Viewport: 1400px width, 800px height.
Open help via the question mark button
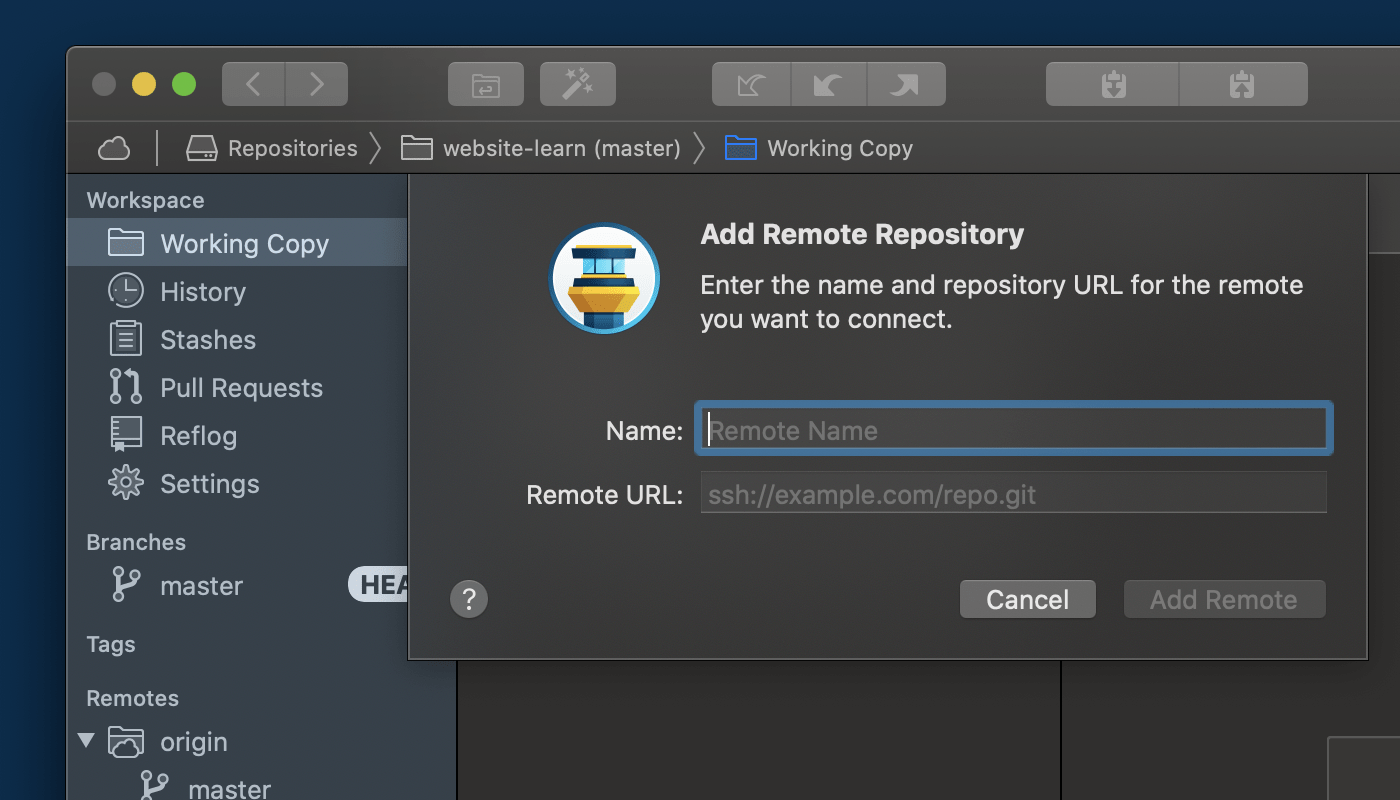coord(469,599)
